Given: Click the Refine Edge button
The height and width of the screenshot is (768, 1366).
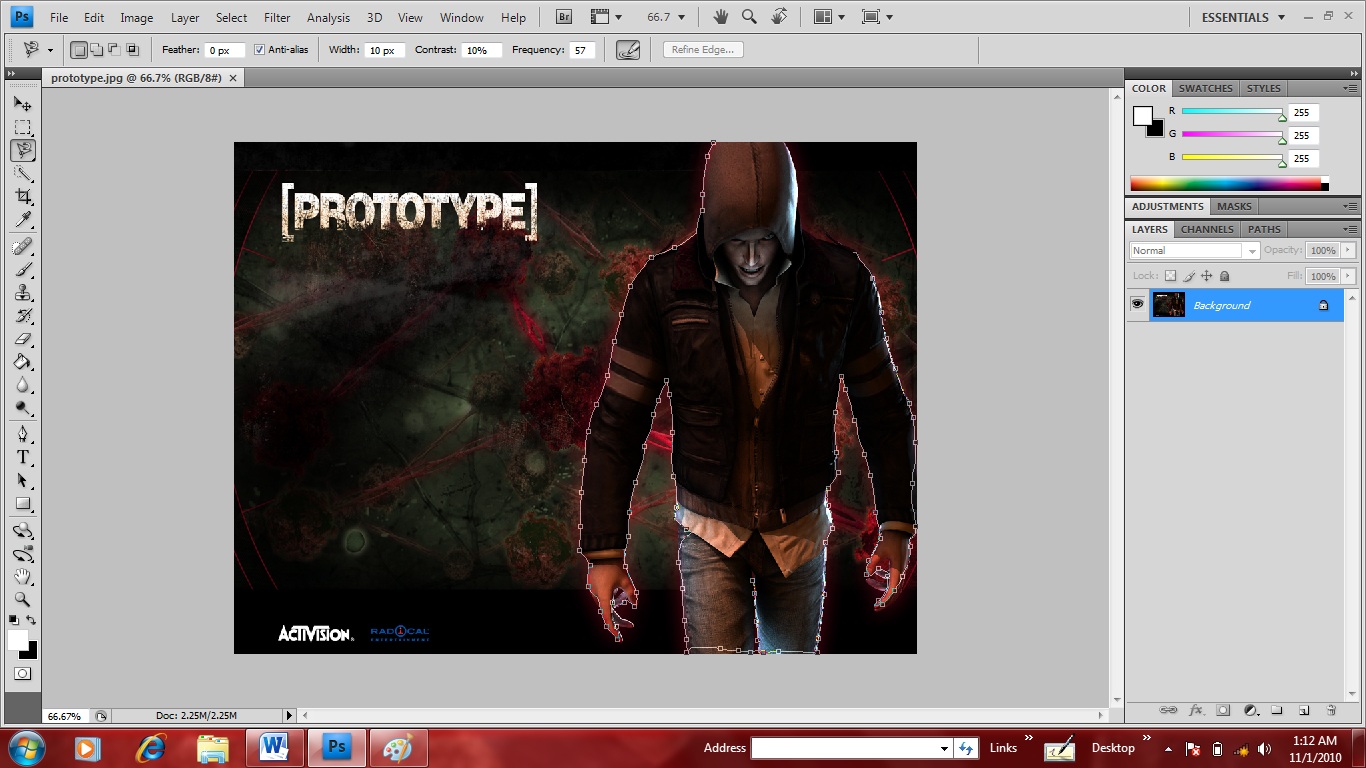Looking at the screenshot, I should pyautogui.click(x=703, y=50).
